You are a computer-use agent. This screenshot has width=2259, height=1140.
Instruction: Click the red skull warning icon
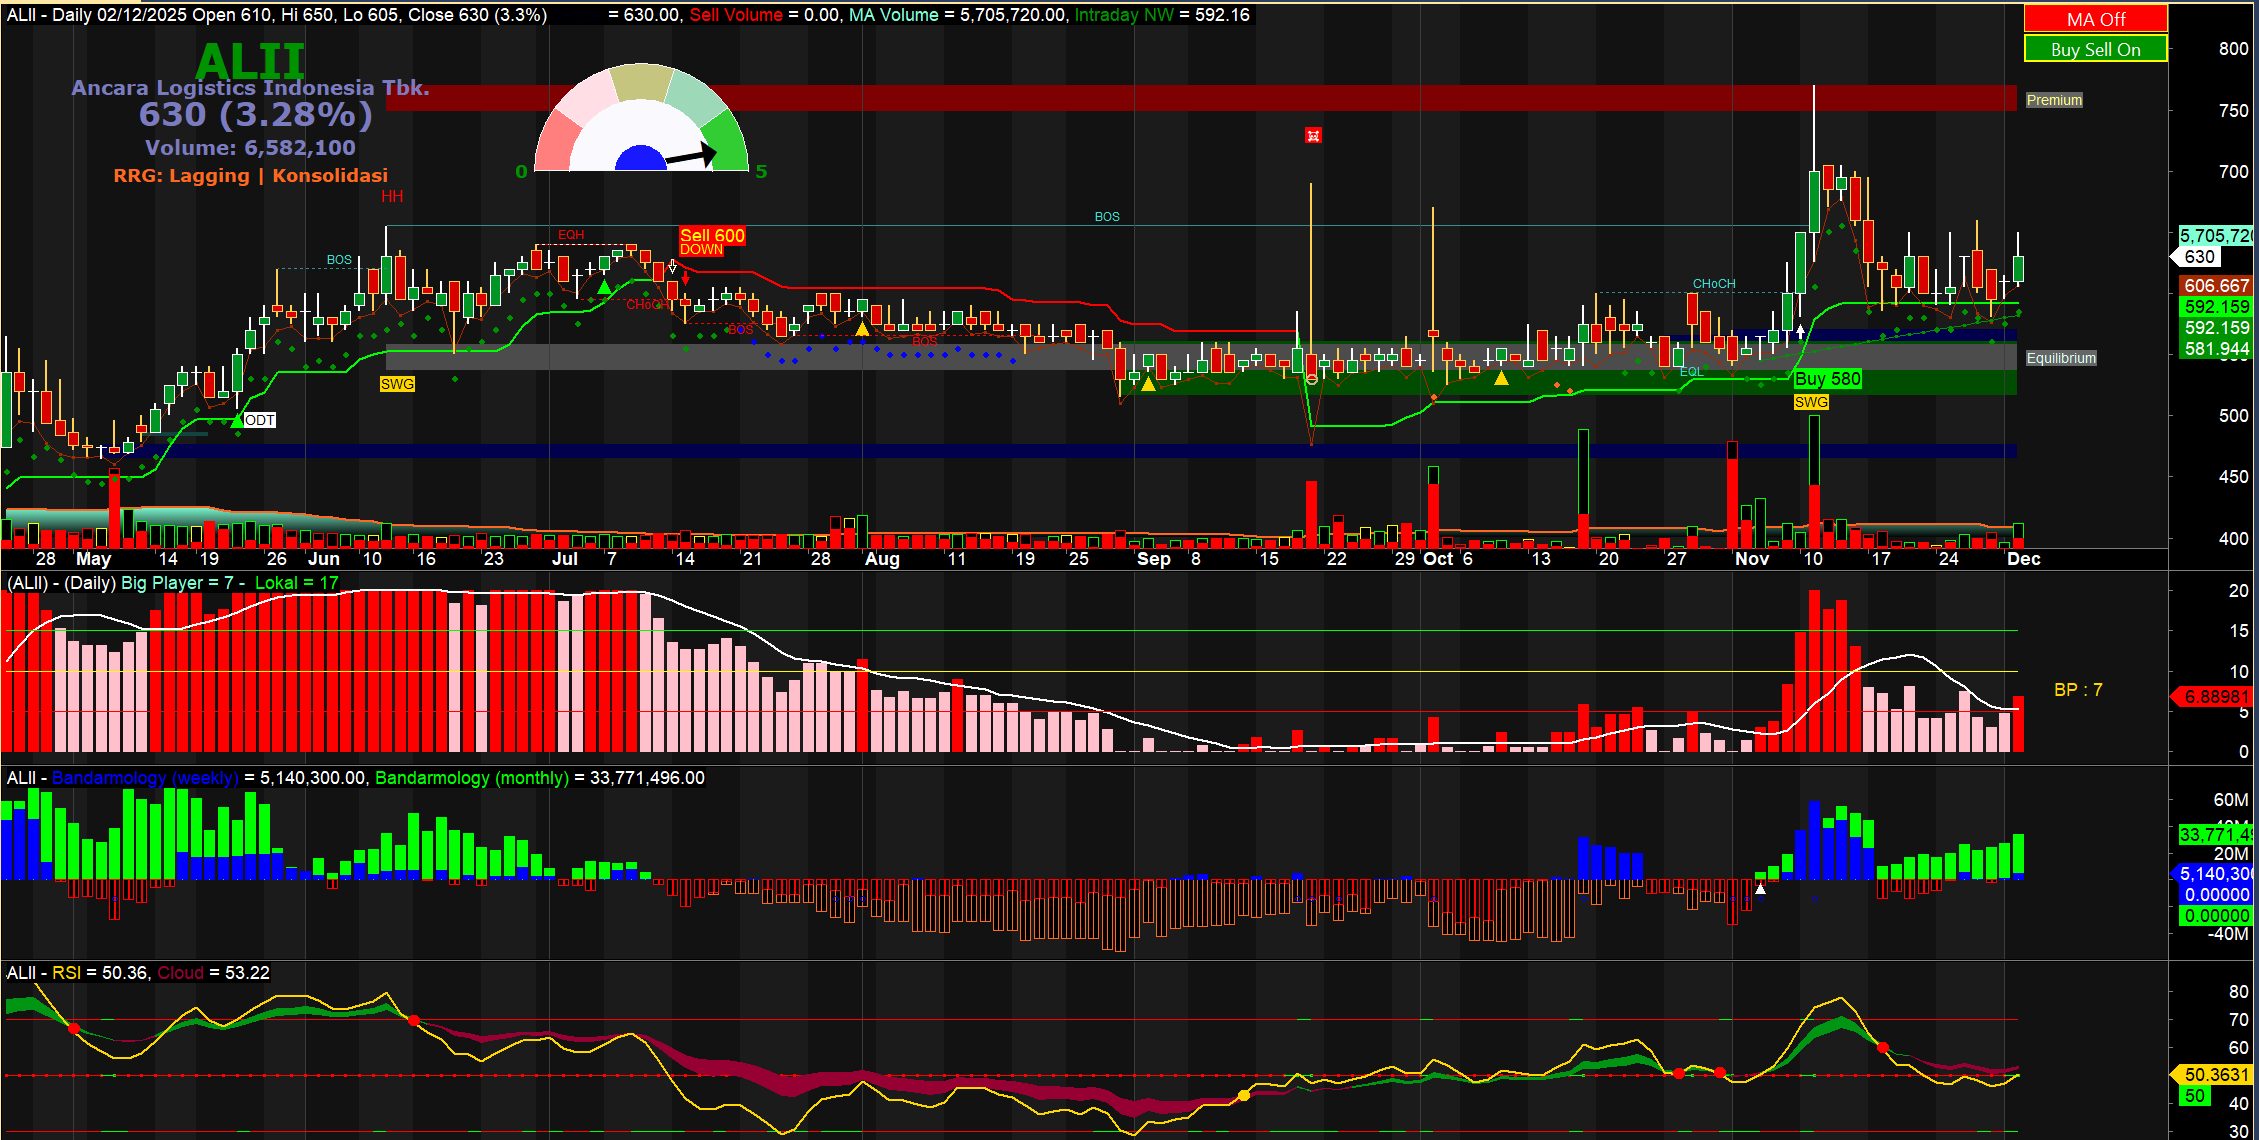[1313, 136]
